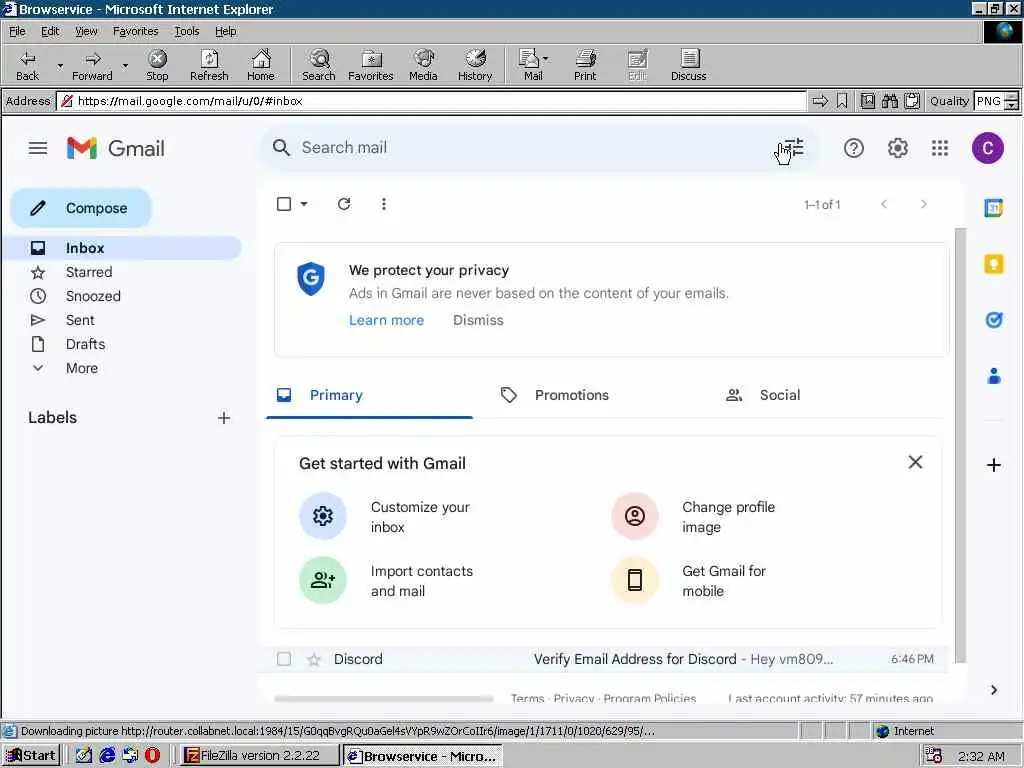The image size is (1024, 768).
Task: Click the Compose button
Action: pos(81,208)
